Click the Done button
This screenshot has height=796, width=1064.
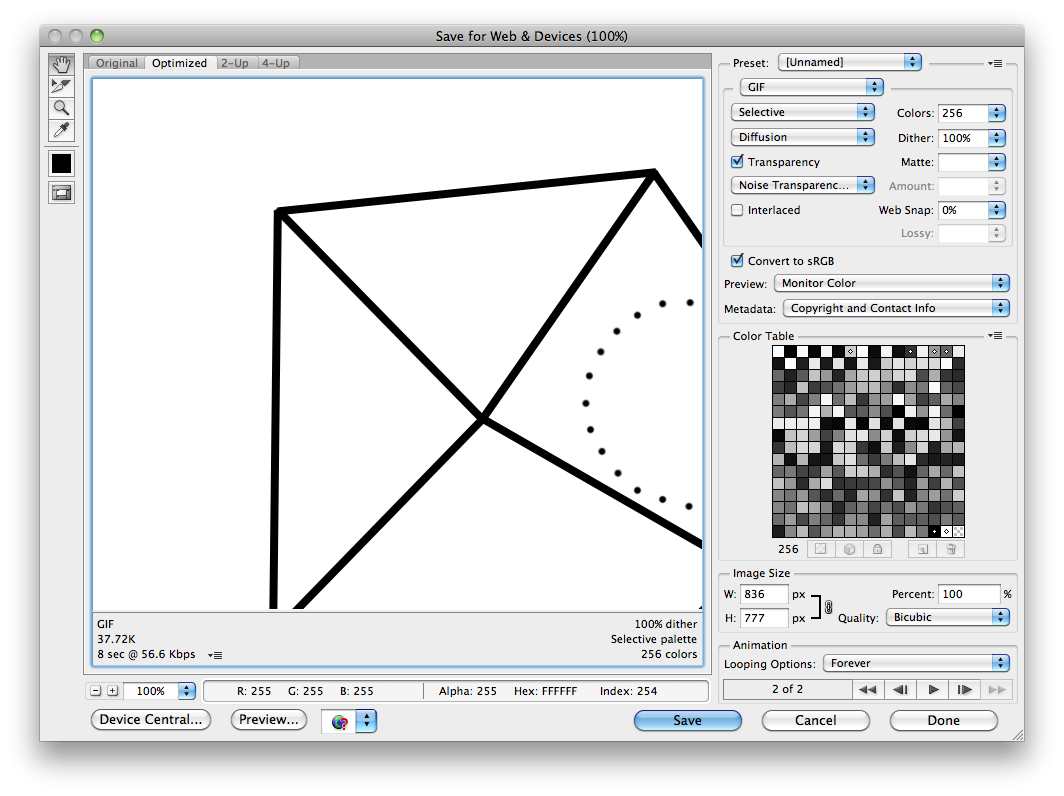tap(943, 721)
